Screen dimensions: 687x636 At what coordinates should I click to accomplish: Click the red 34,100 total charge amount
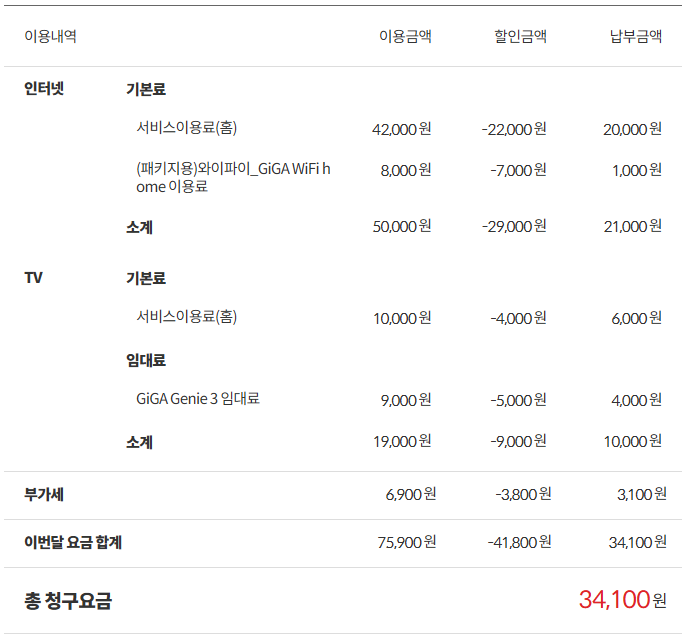614,600
